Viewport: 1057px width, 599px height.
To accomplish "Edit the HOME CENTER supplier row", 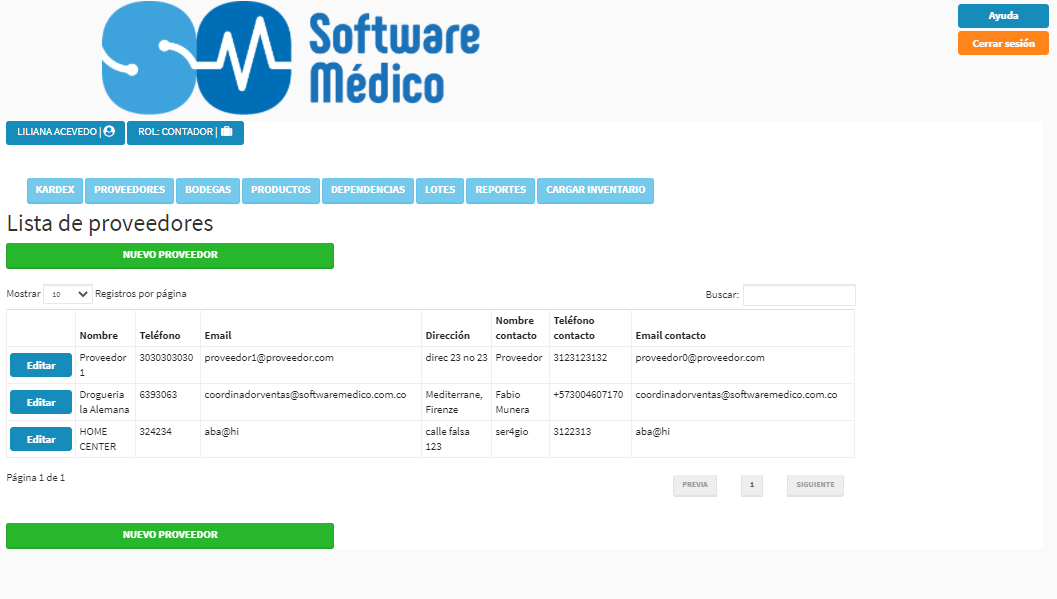I will click(40, 438).
